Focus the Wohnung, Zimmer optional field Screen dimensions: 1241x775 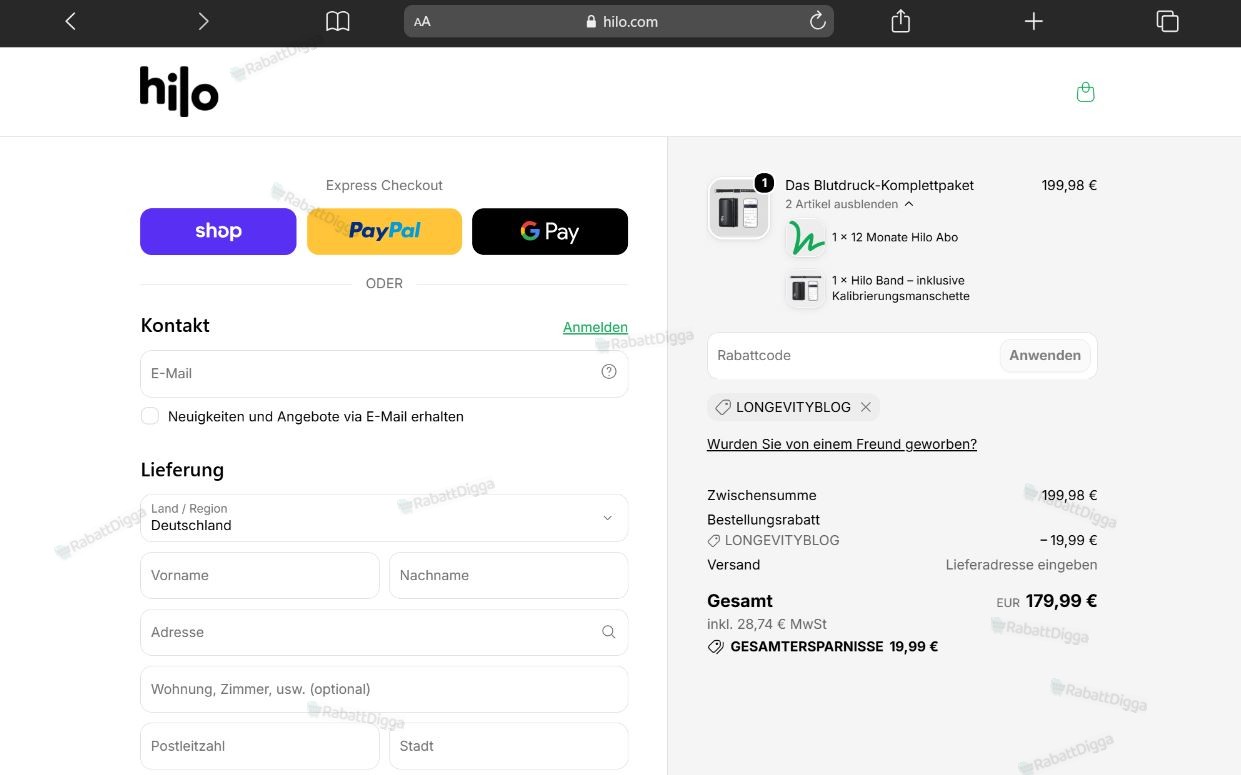pos(384,689)
